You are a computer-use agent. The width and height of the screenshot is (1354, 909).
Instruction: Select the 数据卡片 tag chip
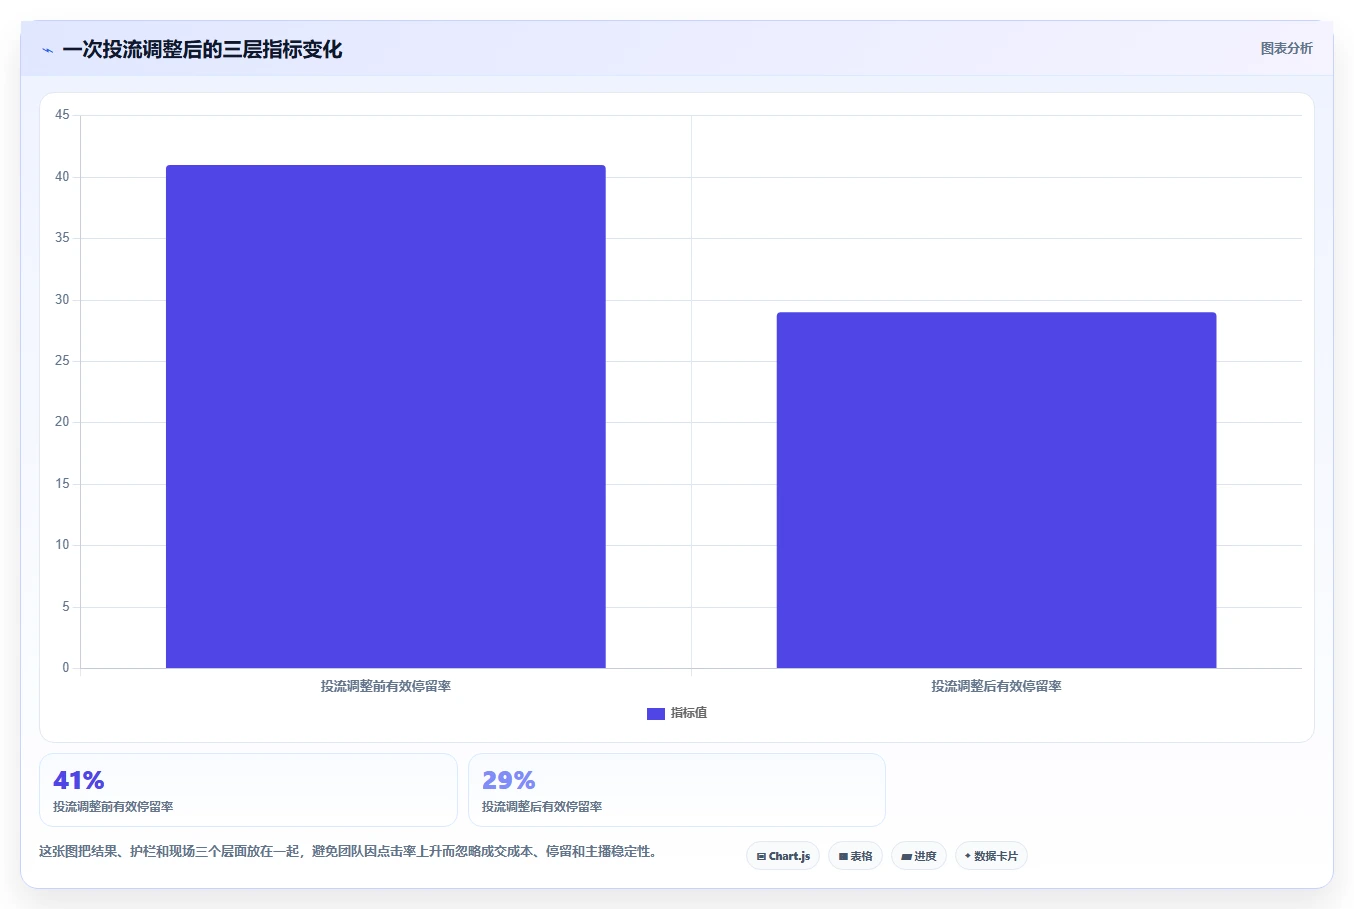point(991,856)
